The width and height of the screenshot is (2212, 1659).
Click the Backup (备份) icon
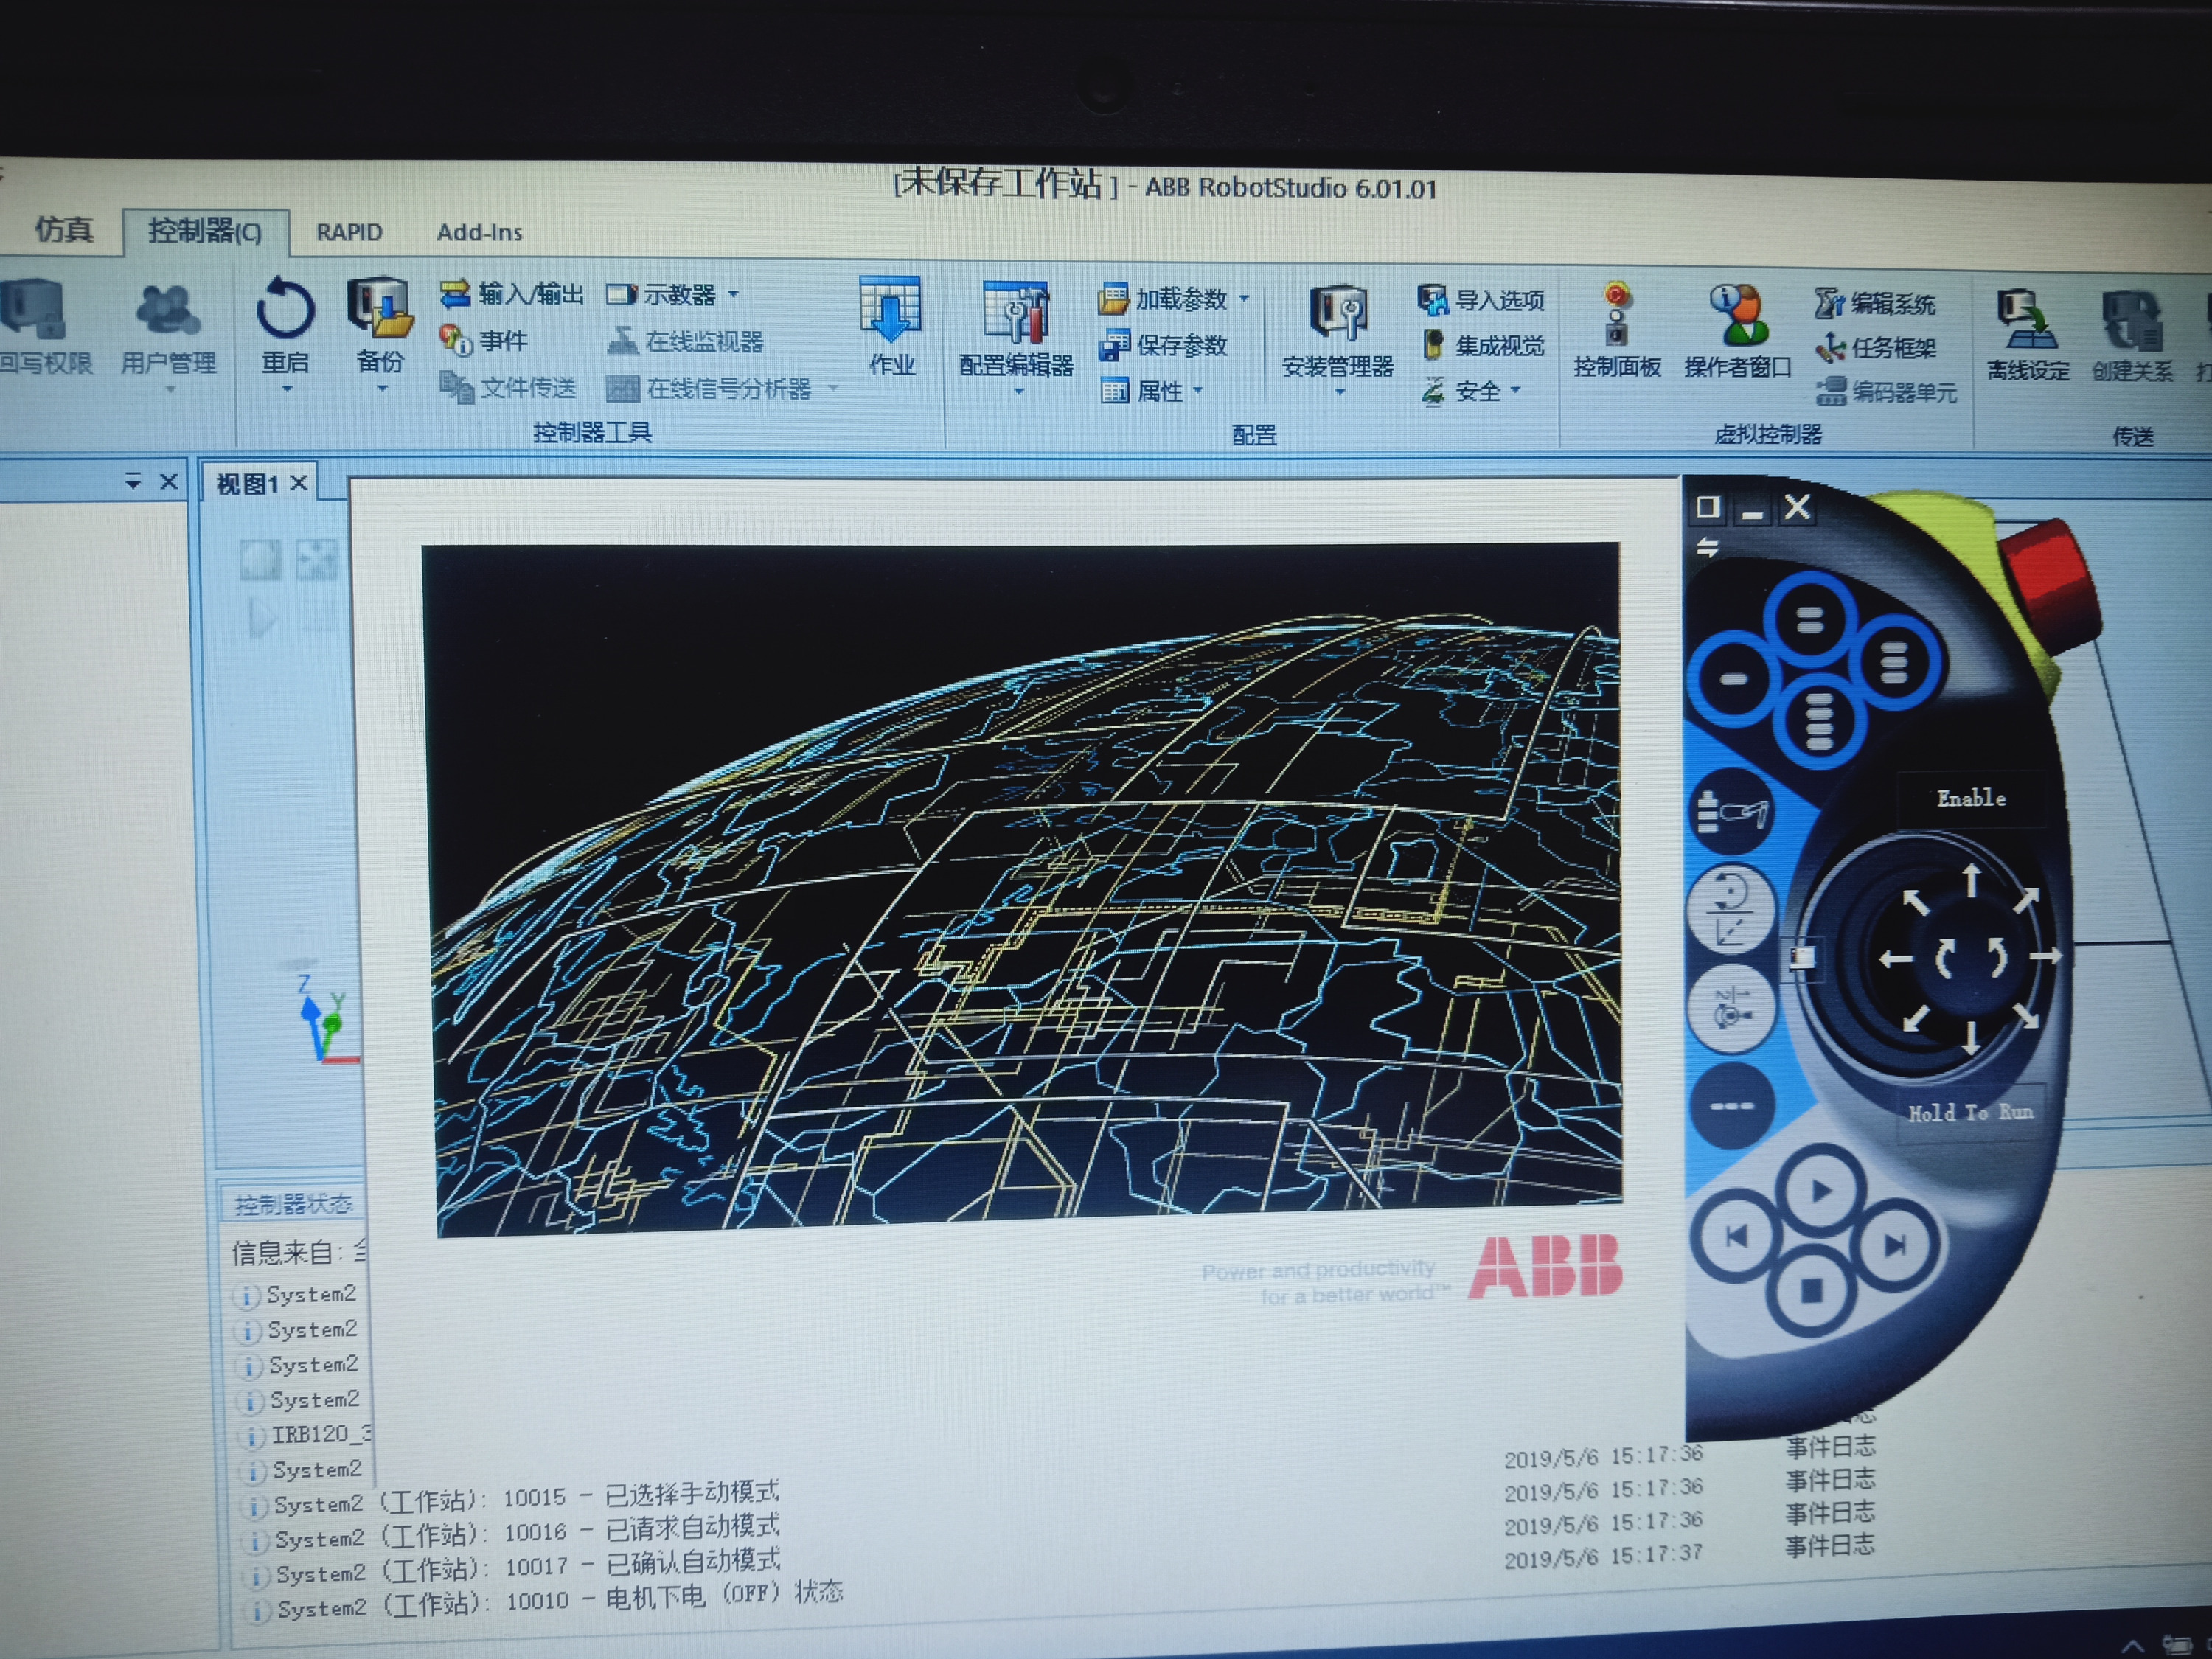tap(380, 310)
